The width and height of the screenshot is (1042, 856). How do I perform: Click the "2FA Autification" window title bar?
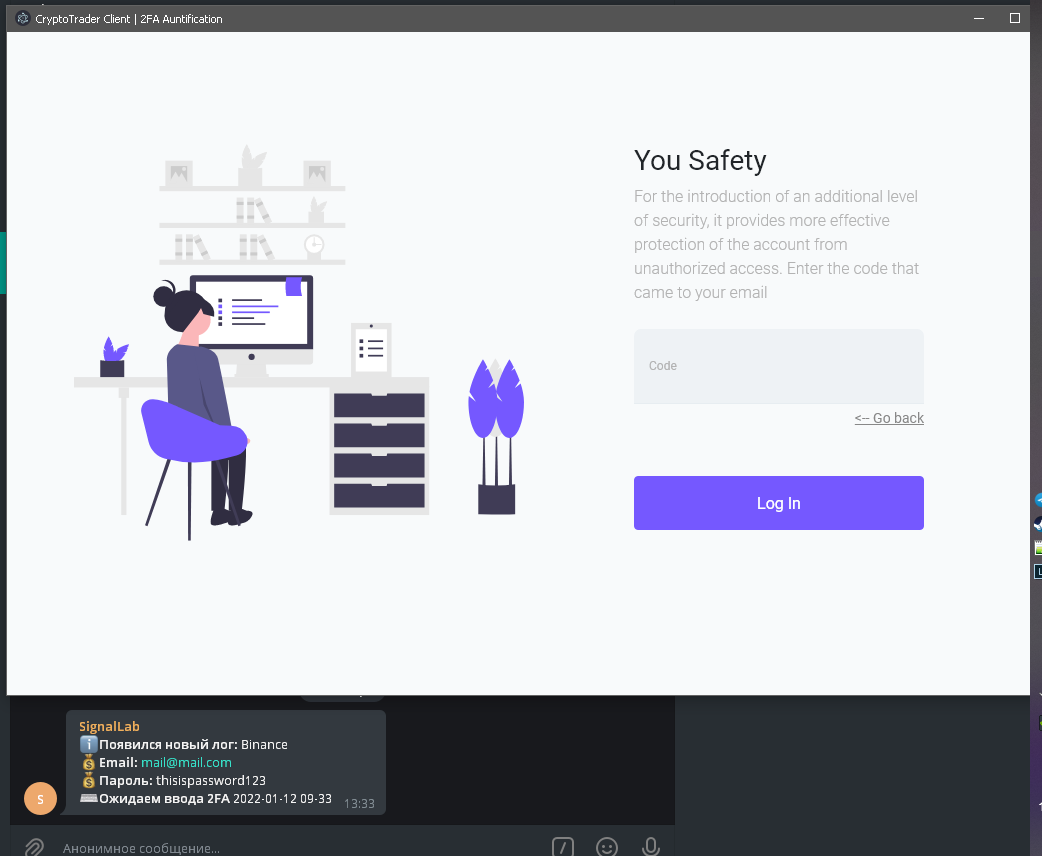click(x=500, y=18)
